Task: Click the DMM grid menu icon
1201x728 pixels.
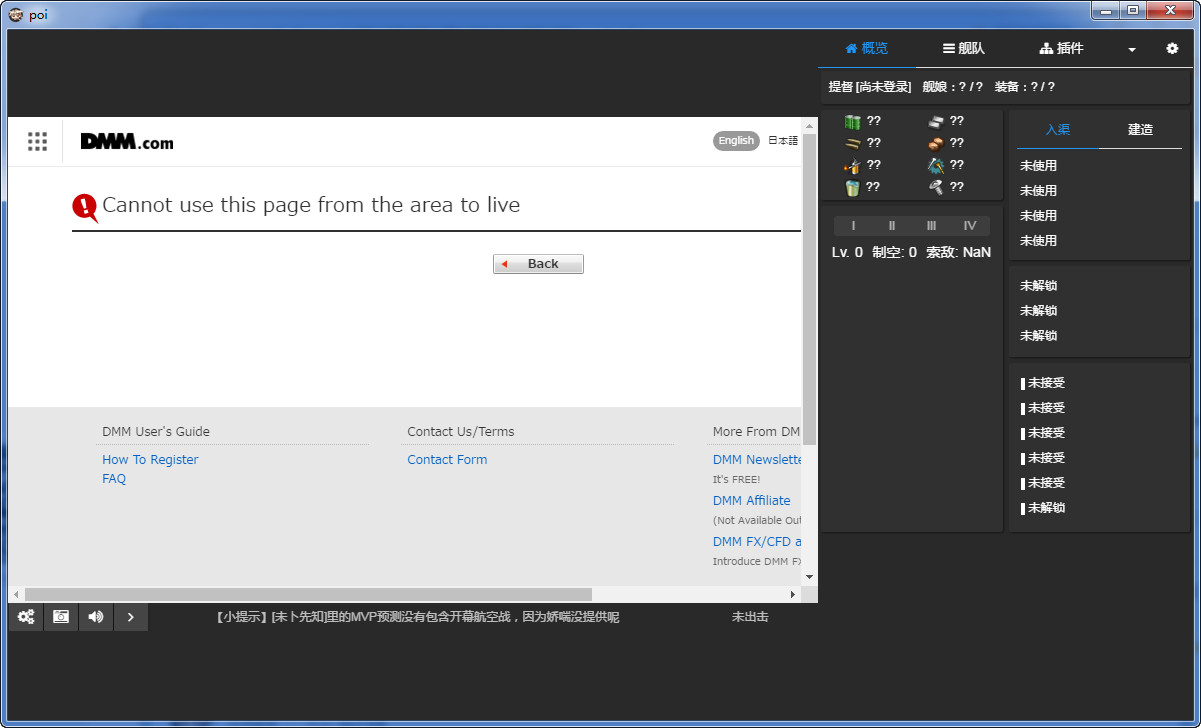Action: [37, 142]
